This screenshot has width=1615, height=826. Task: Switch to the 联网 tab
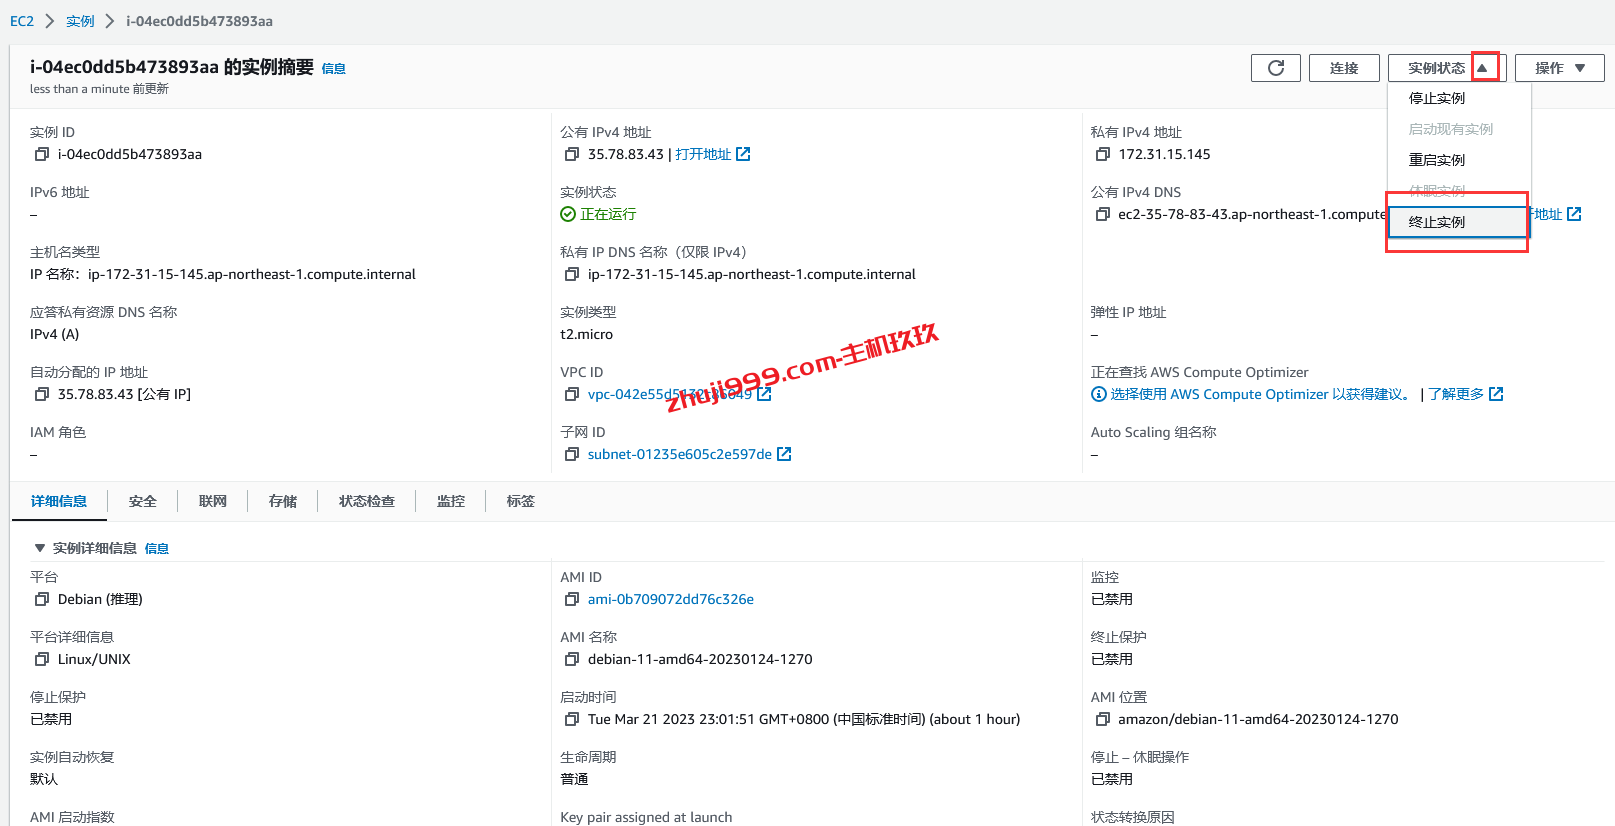click(x=213, y=501)
